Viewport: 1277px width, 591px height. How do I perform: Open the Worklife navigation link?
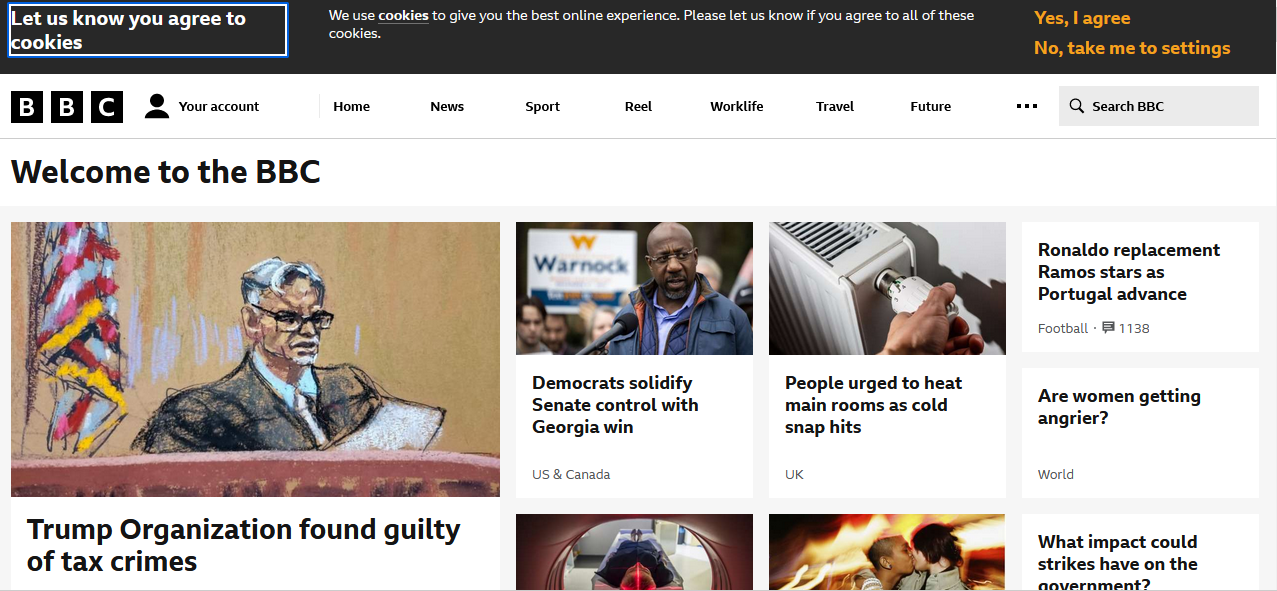pos(737,106)
